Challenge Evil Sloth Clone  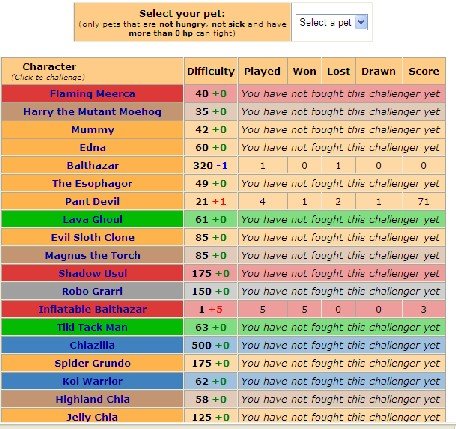(x=93, y=238)
